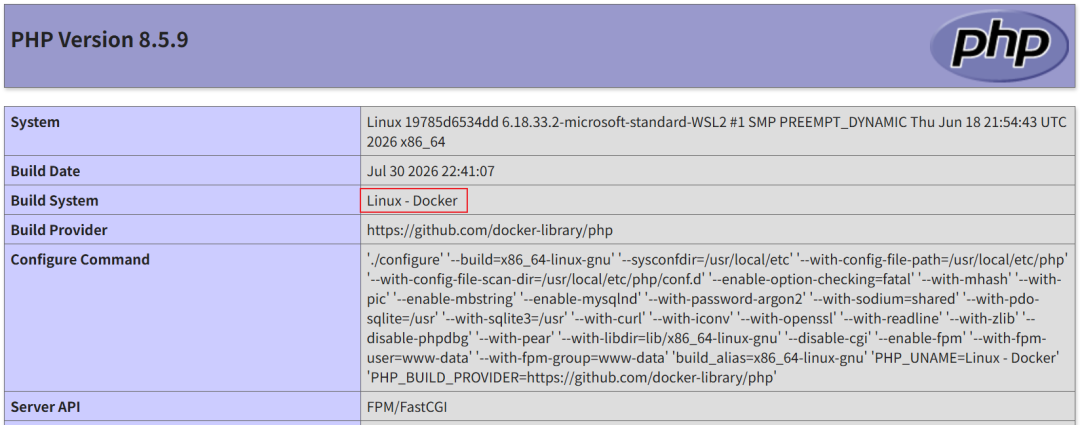The image size is (1080, 425).
Task: Click the PHP_BUILD_PROVIDER configure line
Action: pos(572,377)
